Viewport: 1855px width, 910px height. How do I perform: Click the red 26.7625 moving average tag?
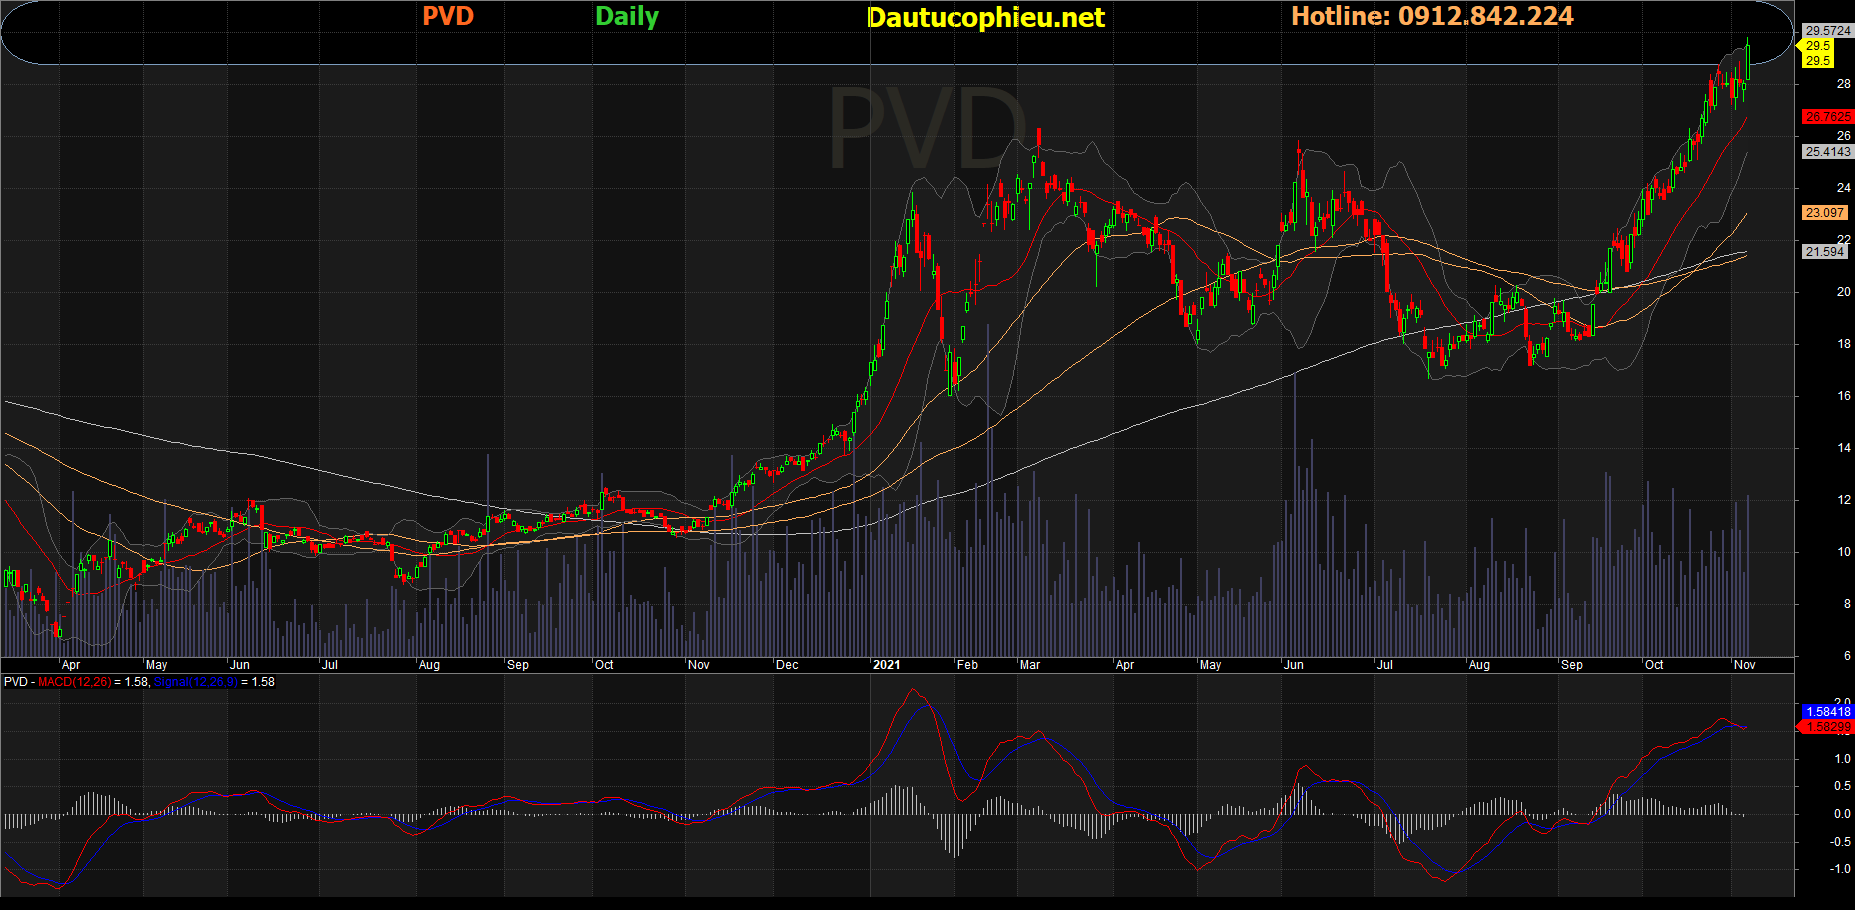tap(1827, 117)
